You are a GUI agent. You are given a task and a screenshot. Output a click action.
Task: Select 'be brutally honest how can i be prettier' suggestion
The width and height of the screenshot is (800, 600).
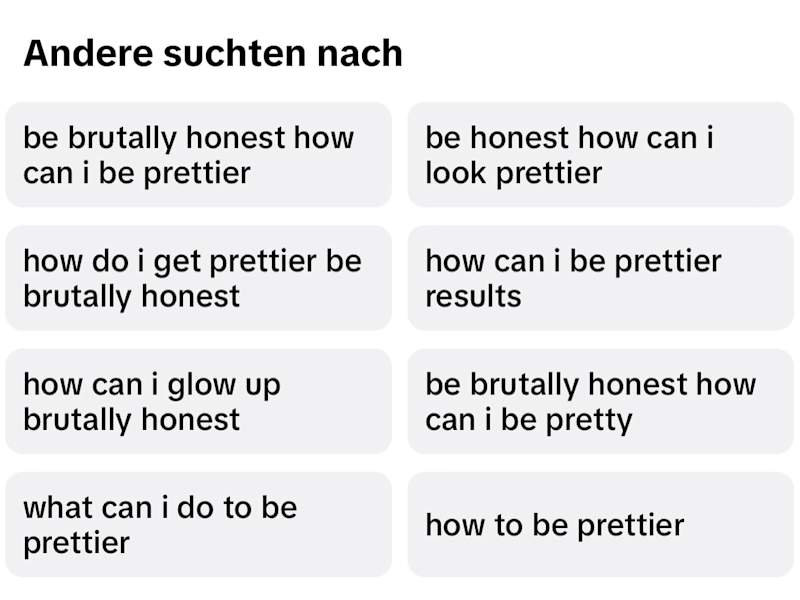198,155
